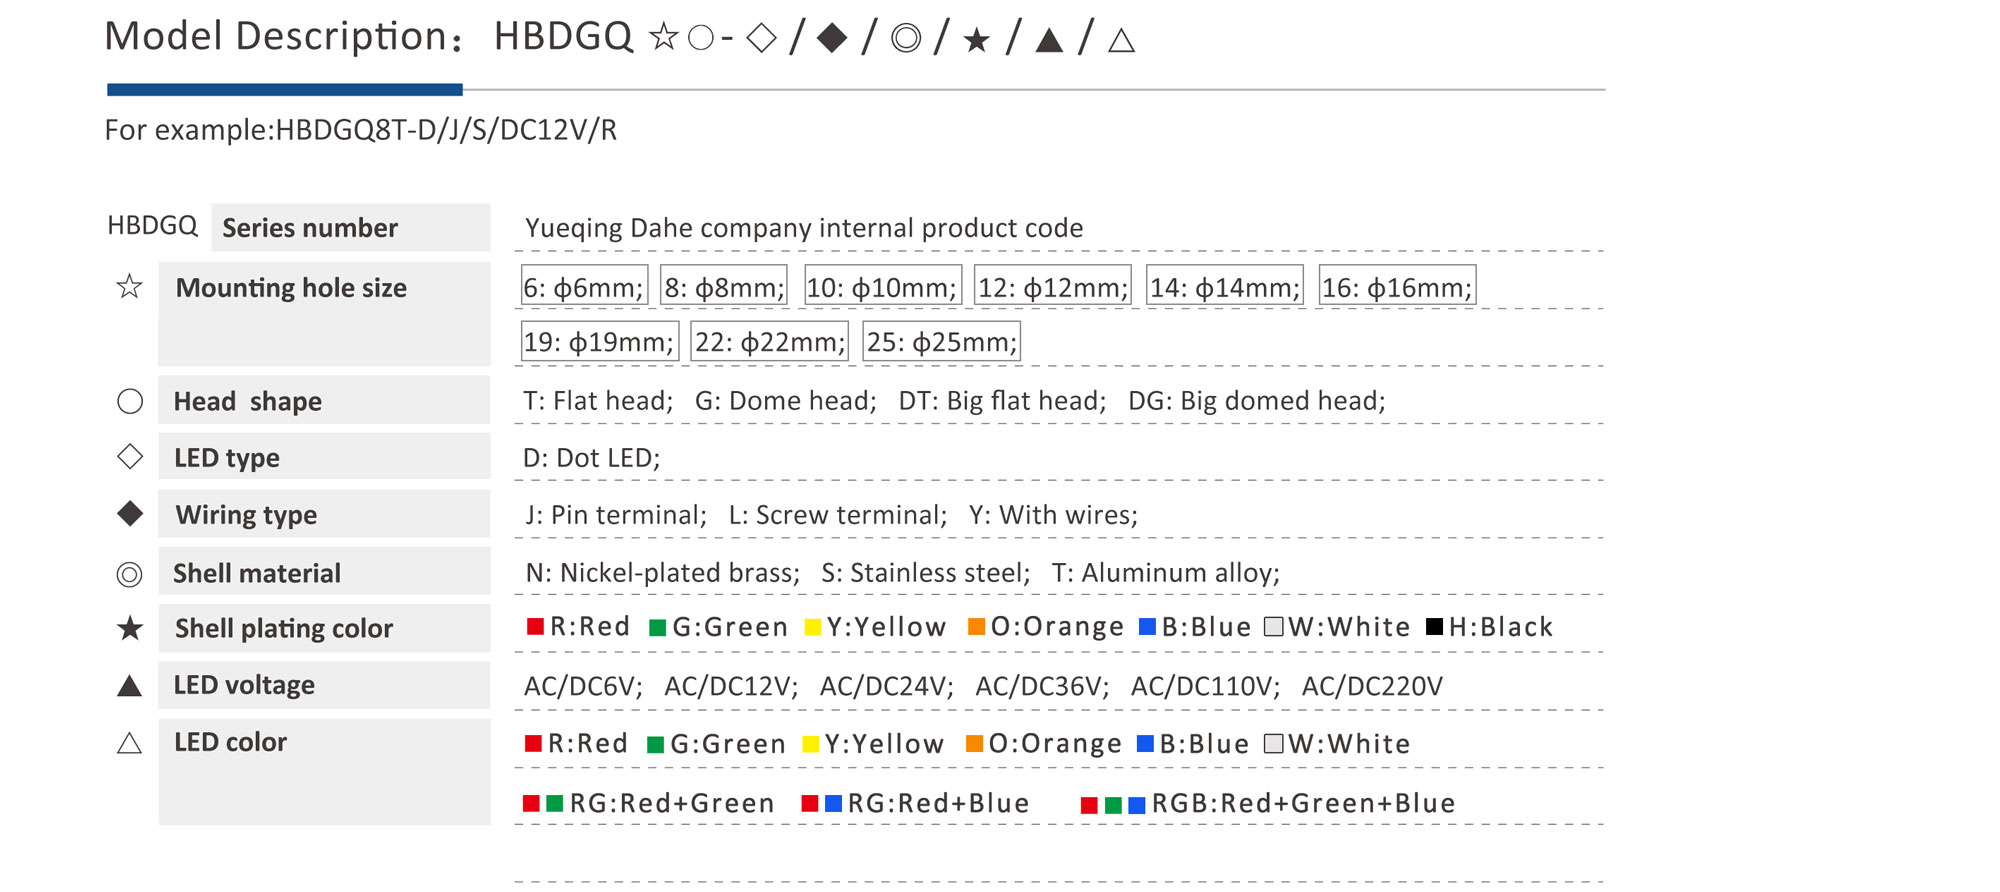
Task: Click the 'Series number' label
Action: click(x=310, y=228)
